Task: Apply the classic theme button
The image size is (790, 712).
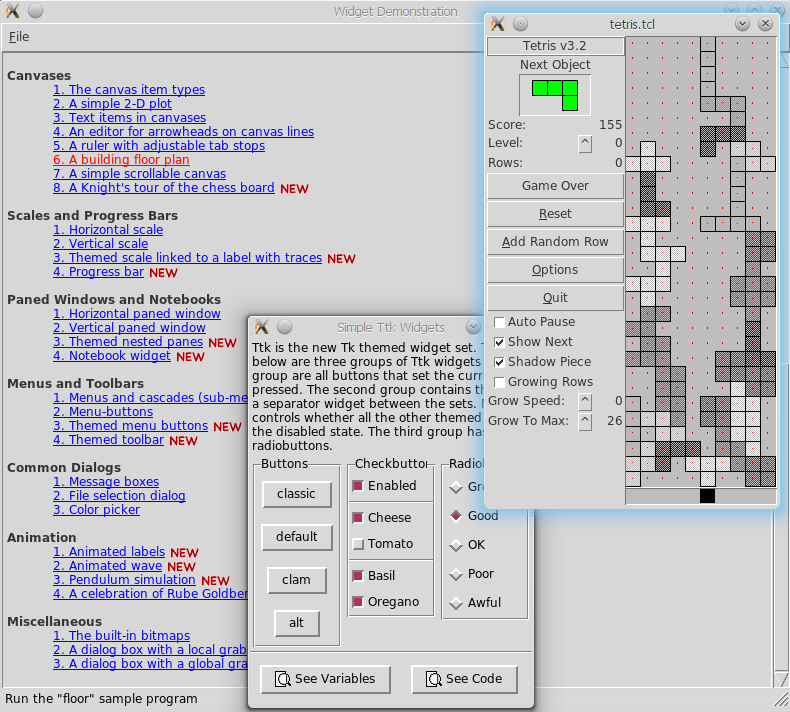Action: [x=297, y=494]
